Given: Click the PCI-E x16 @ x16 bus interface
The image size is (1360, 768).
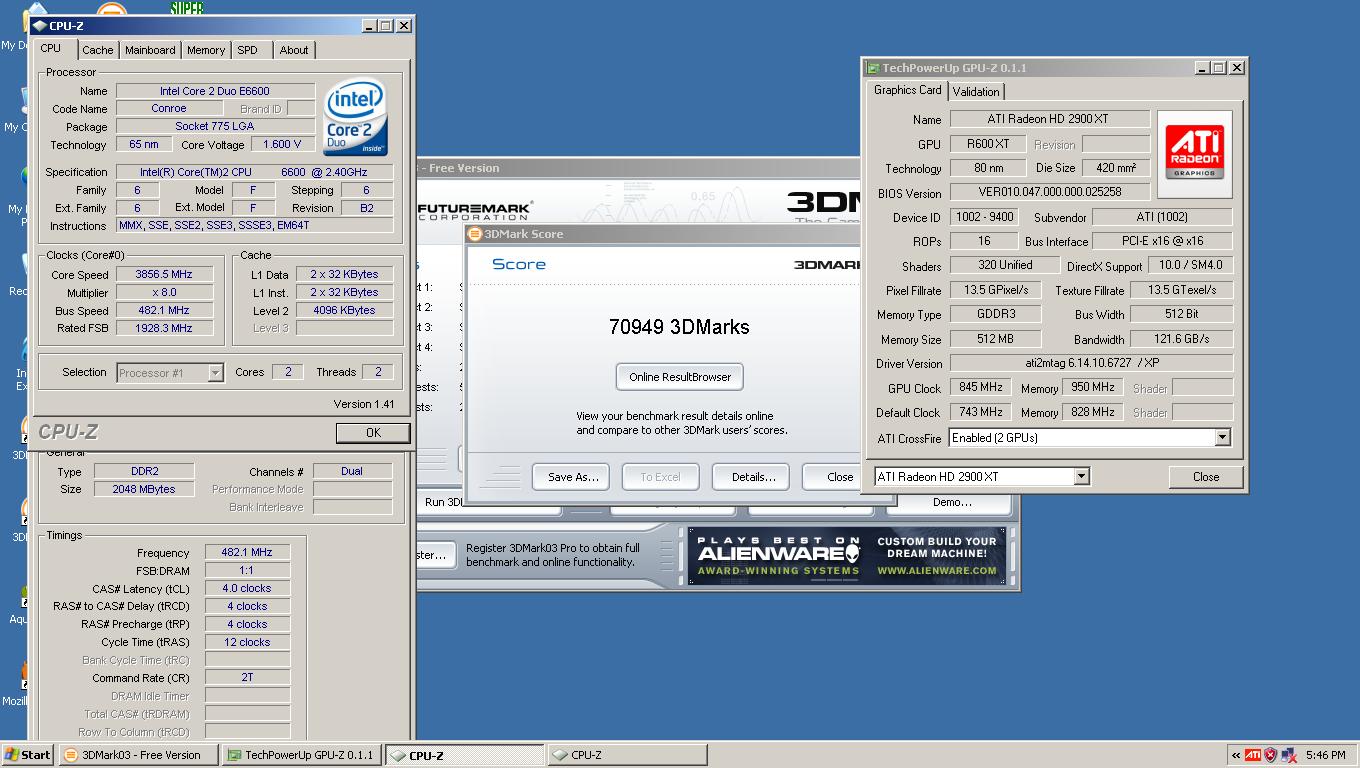Looking at the screenshot, I should coord(1162,241).
